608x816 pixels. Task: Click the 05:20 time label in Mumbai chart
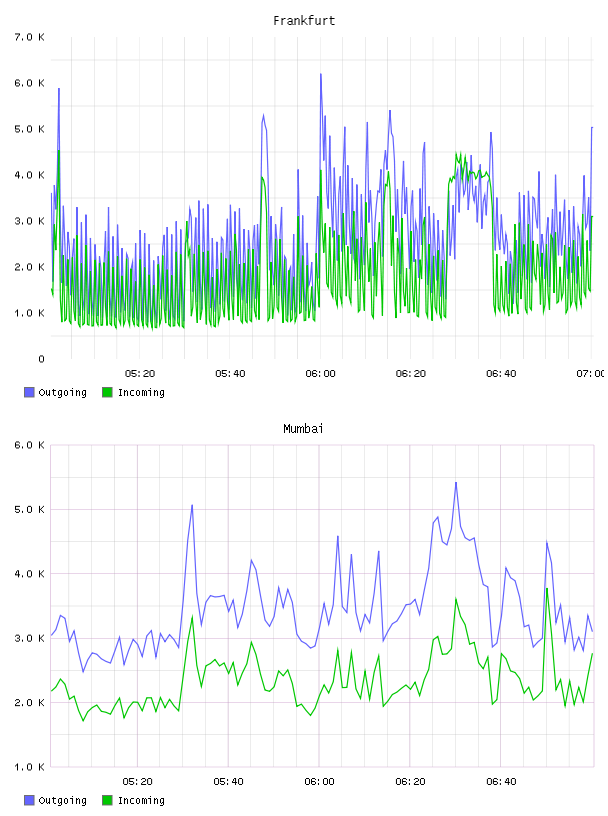(x=138, y=782)
